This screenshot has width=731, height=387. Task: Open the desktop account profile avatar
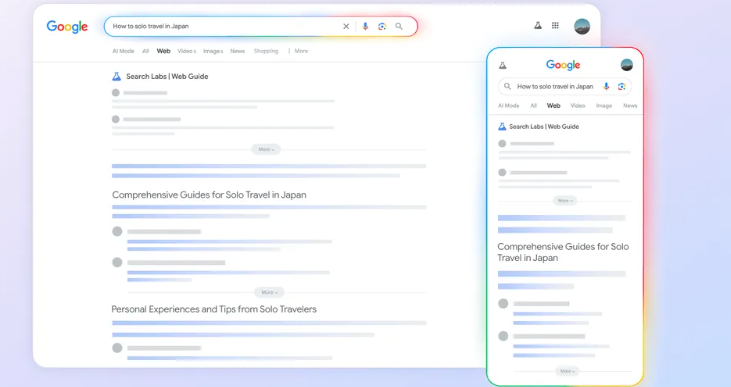(582, 26)
